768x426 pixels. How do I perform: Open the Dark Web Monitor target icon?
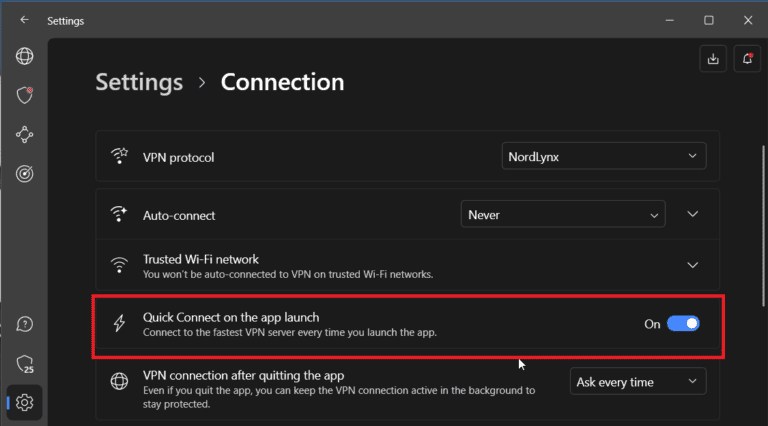[x=25, y=173]
